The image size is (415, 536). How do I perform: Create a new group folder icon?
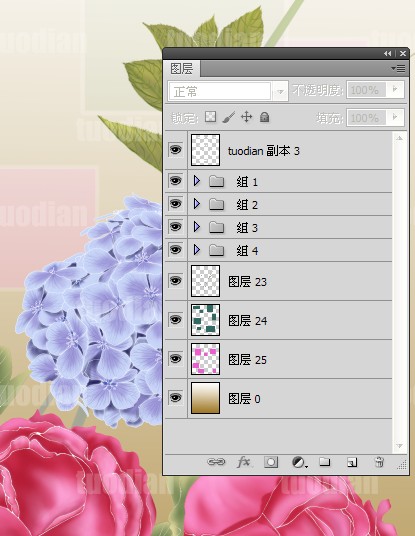tap(324, 462)
